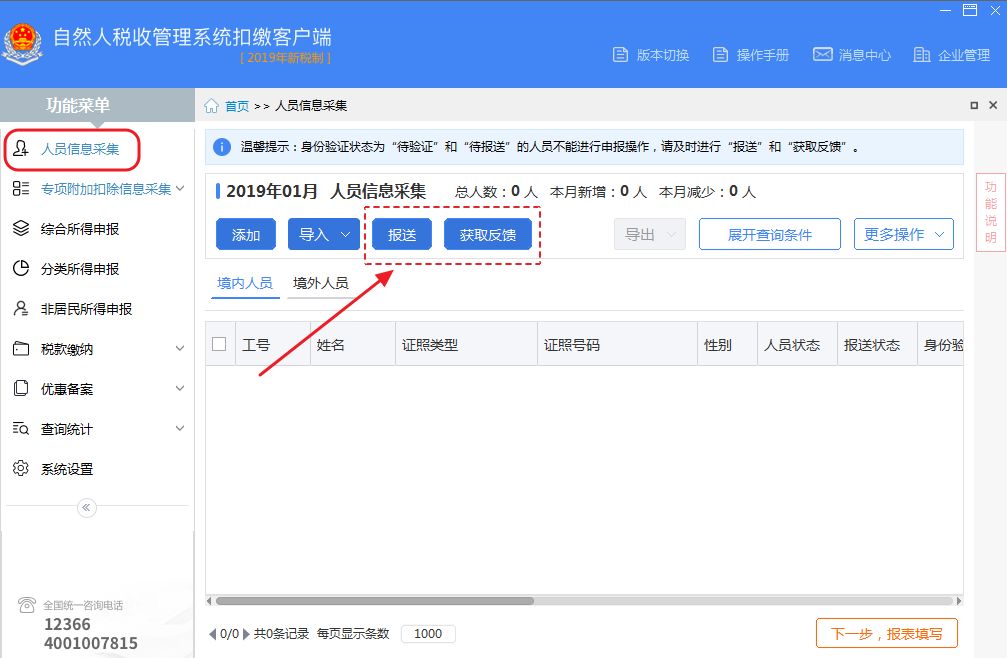Image resolution: width=1007 pixels, height=658 pixels.
Task: Toggle the select-all checkbox in table header
Action: pos(220,342)
